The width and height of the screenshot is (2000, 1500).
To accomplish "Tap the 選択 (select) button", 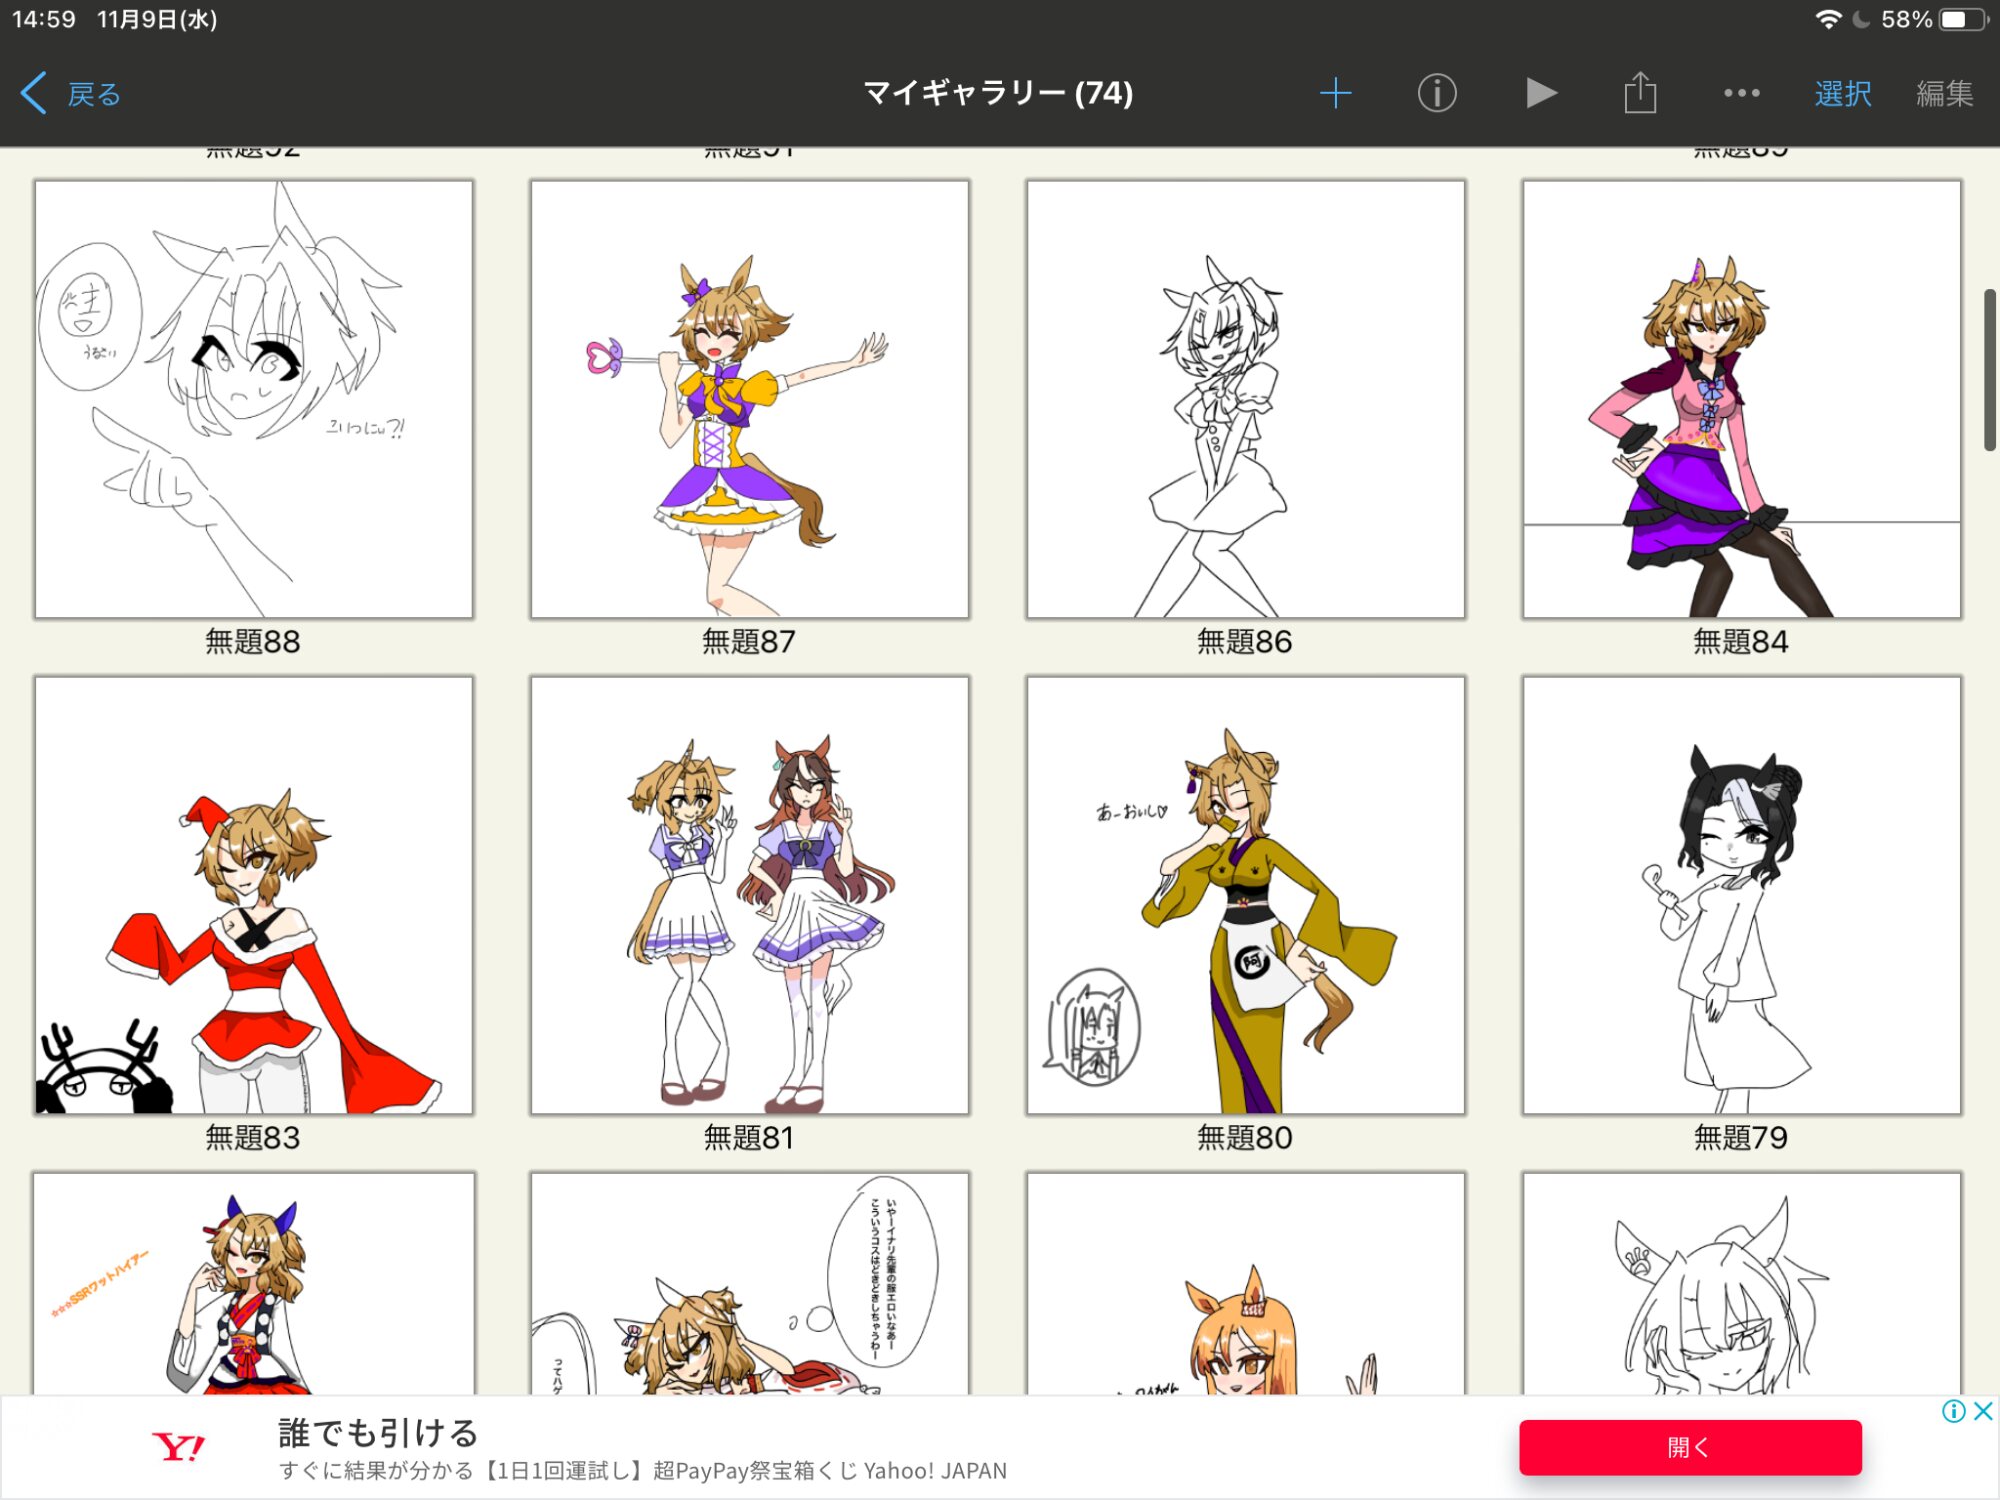I will [x=1842, y=94].
